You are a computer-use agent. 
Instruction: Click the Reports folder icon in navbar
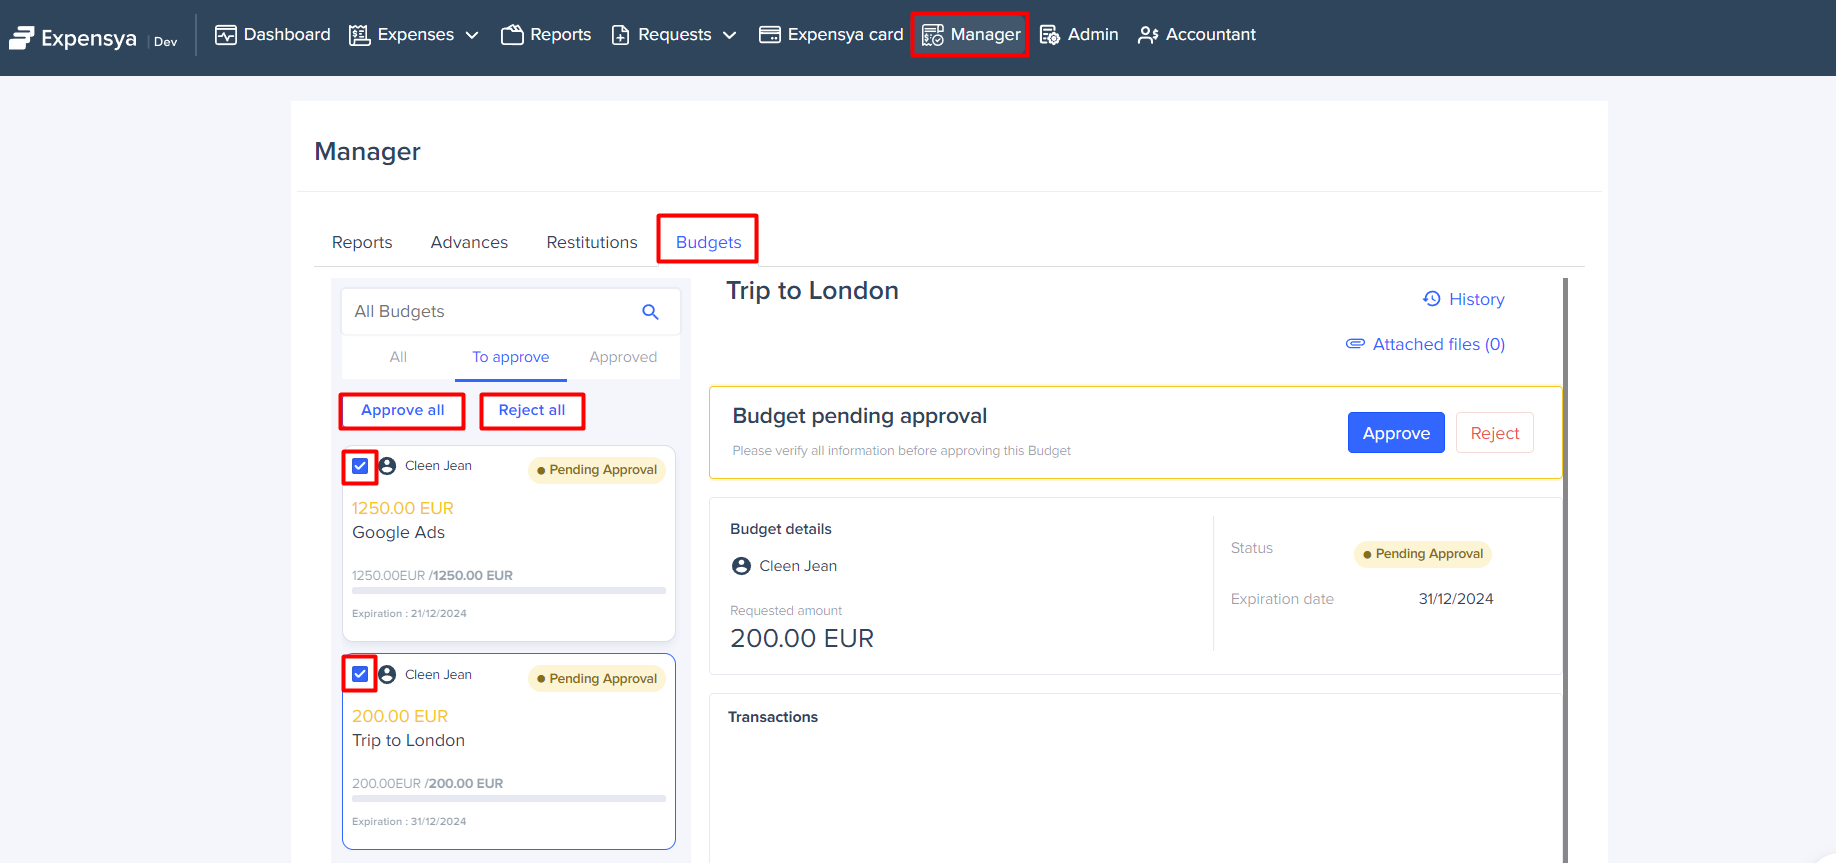tap(512, 35)
